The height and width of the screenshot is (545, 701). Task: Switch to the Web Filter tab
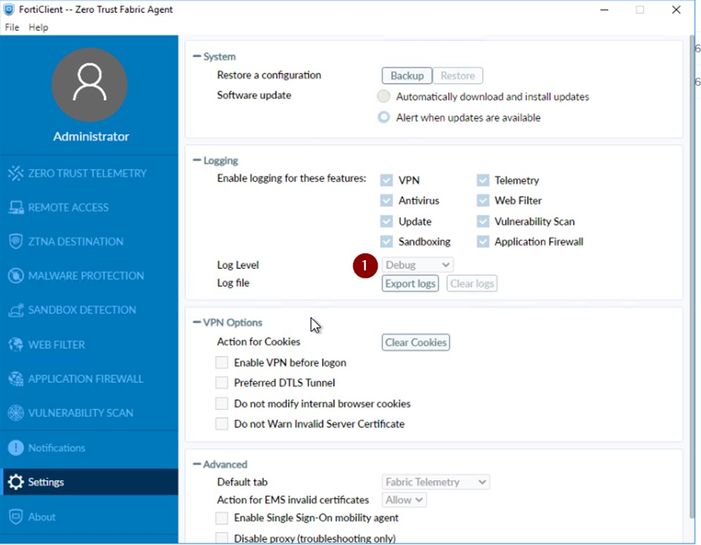(x=89, y=344)
